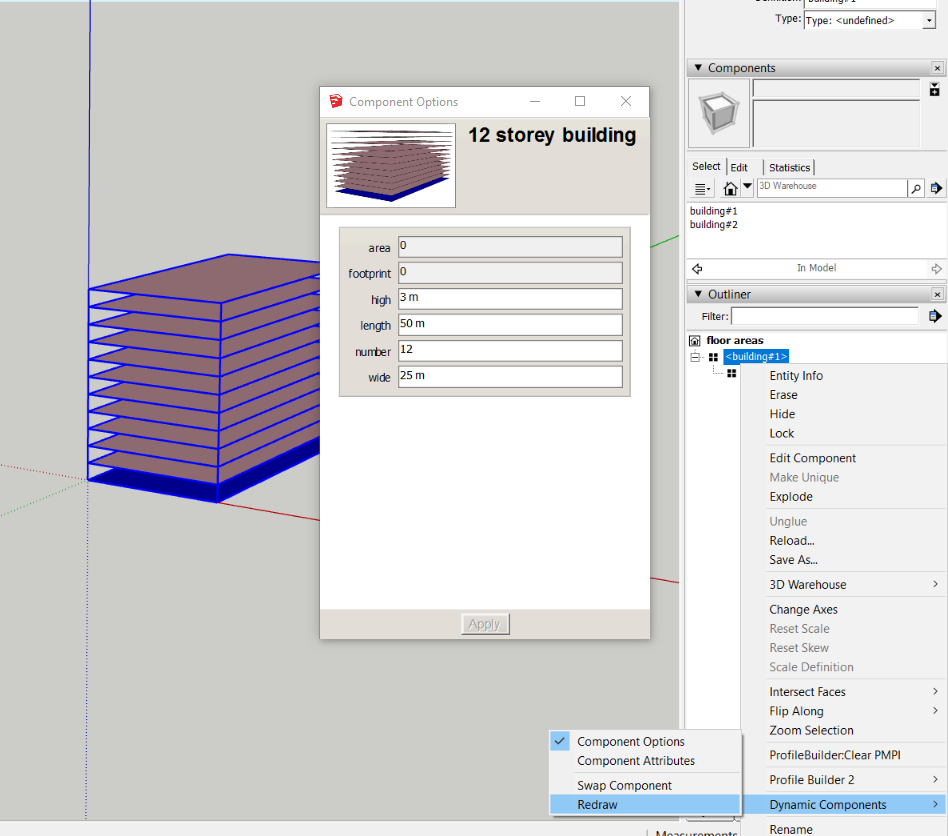Click the In Model forward navigation arrow
The width and height of the screenshot is (948, 836).
(935, 267)
